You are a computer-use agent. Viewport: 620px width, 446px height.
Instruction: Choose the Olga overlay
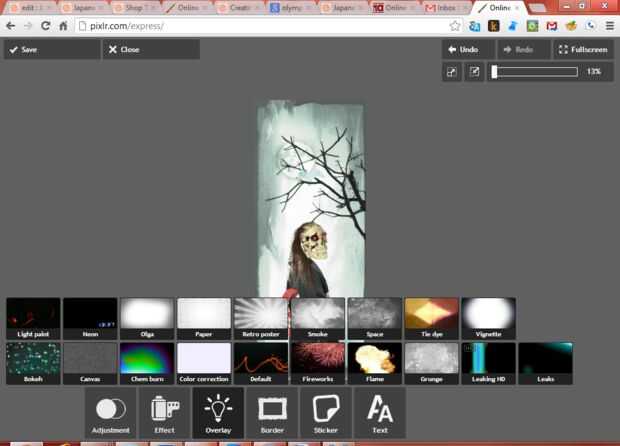pos(147,319)
